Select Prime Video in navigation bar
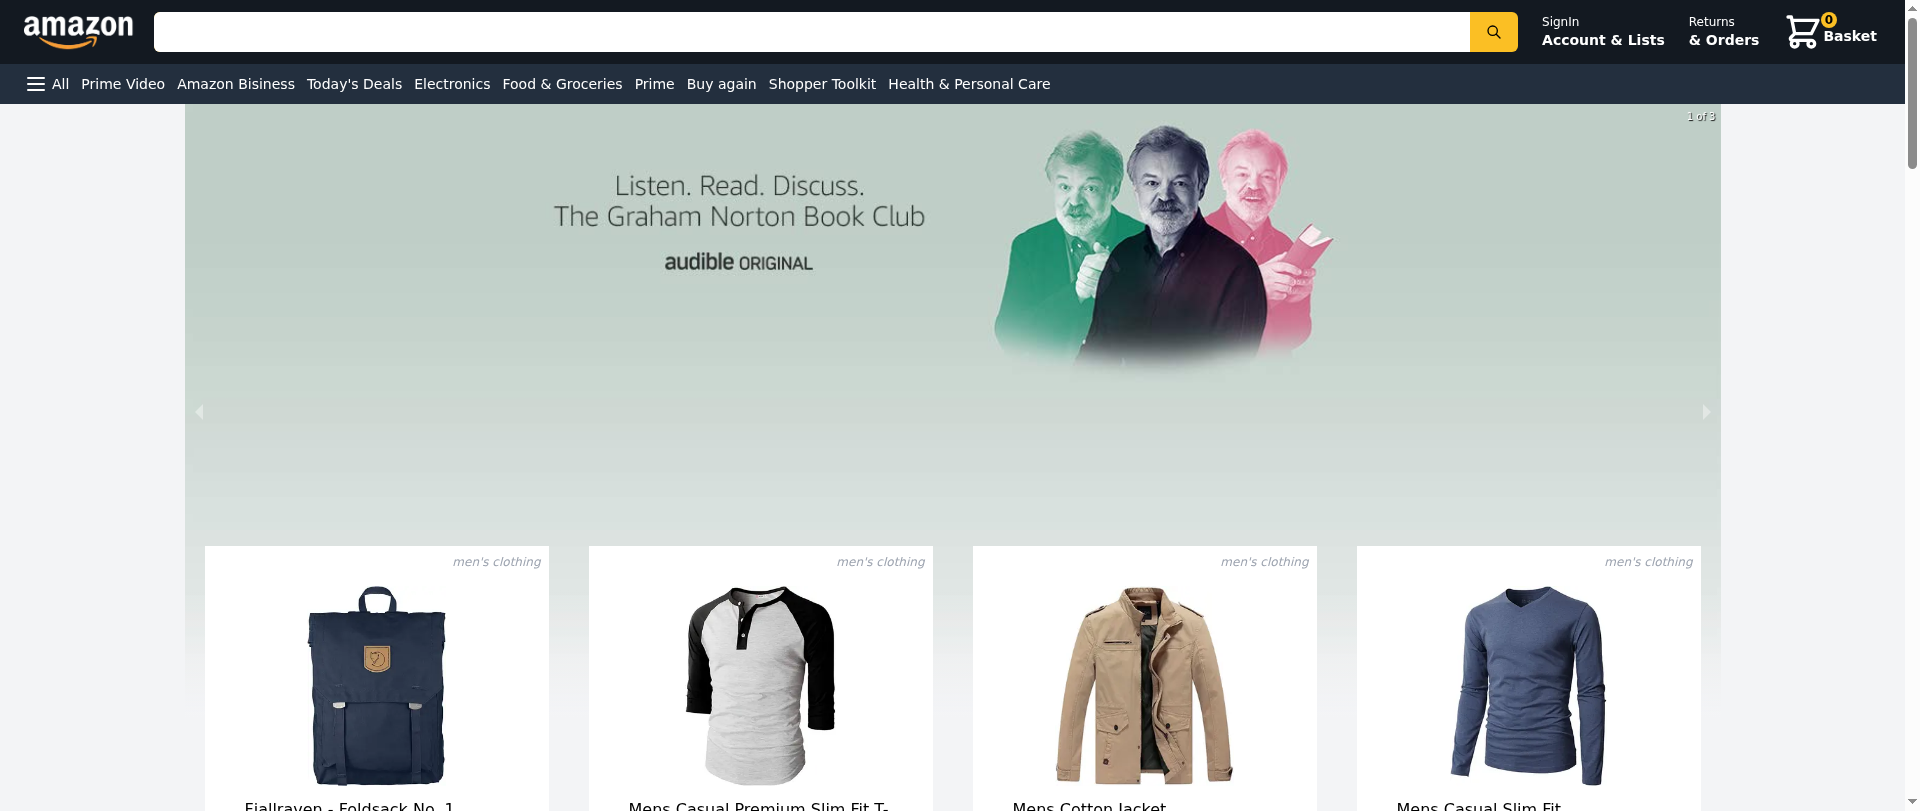Screen dimensions: 1920x811 (123, 84)
